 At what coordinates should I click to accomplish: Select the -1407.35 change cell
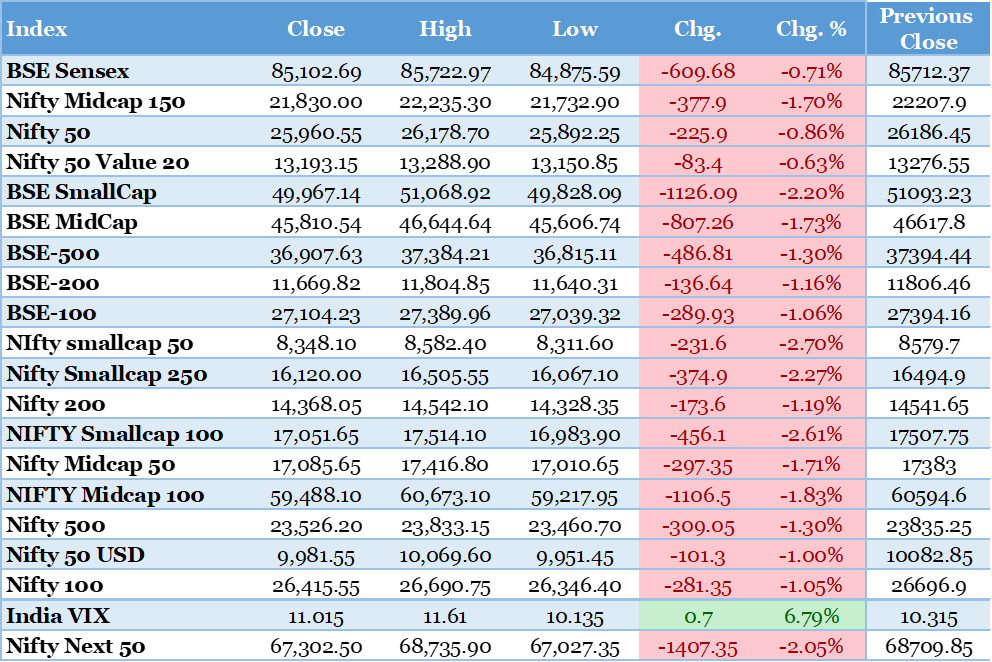coord(698,647)
